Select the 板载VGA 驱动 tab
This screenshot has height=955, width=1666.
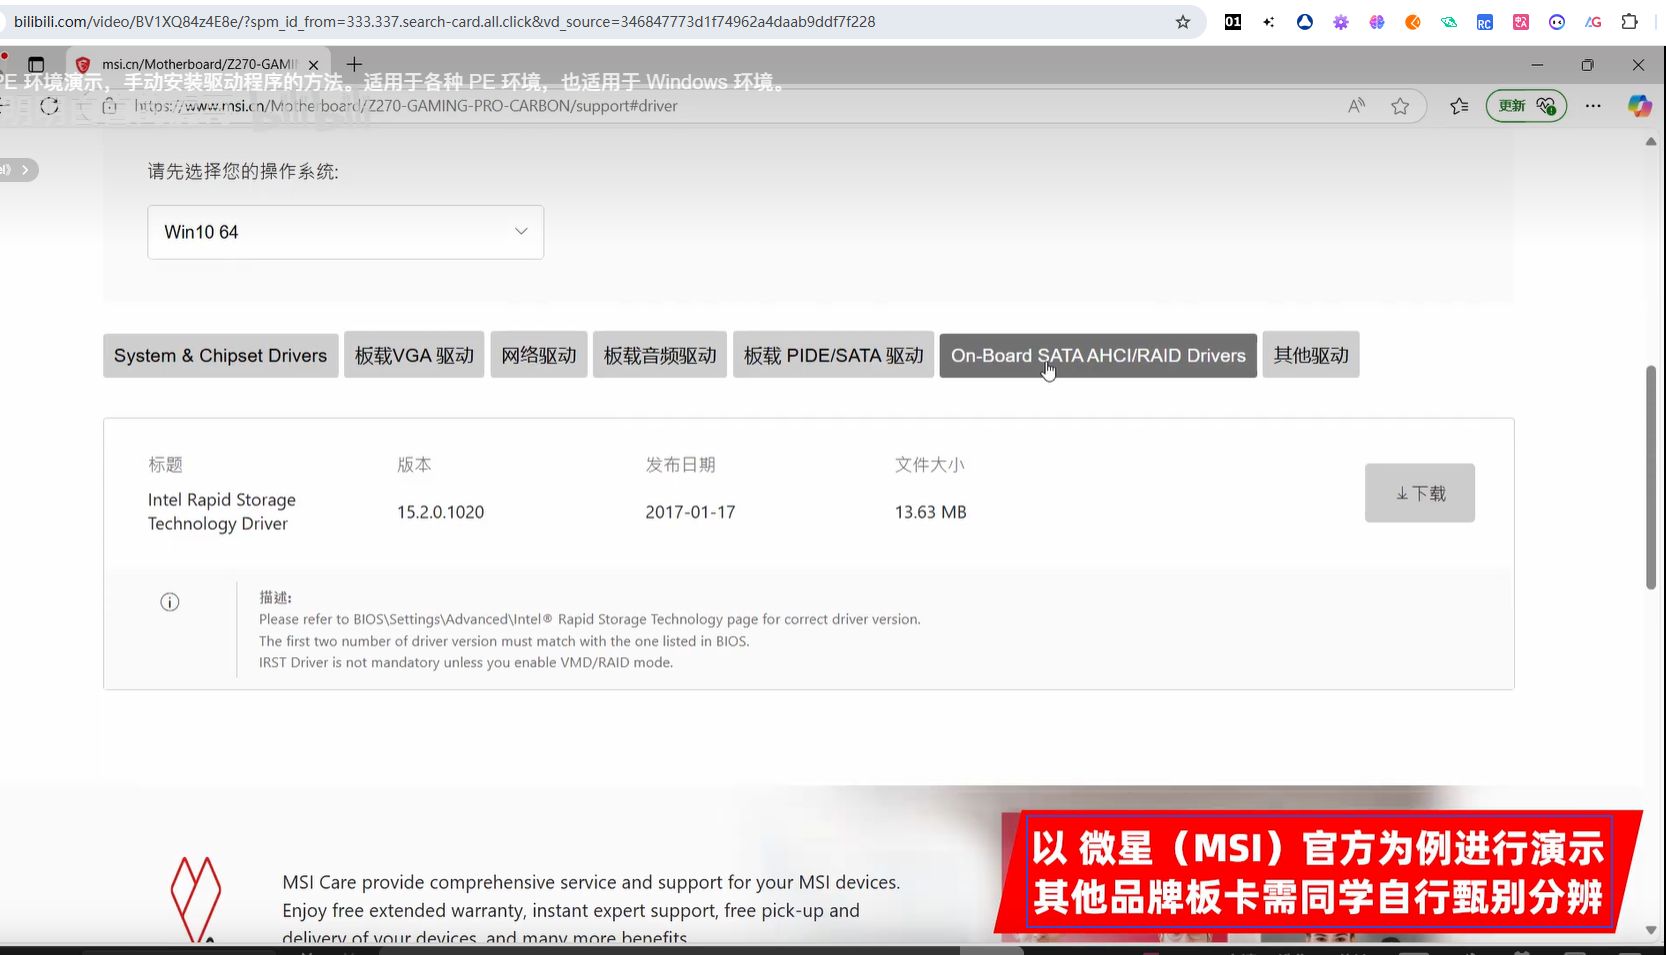414,356
